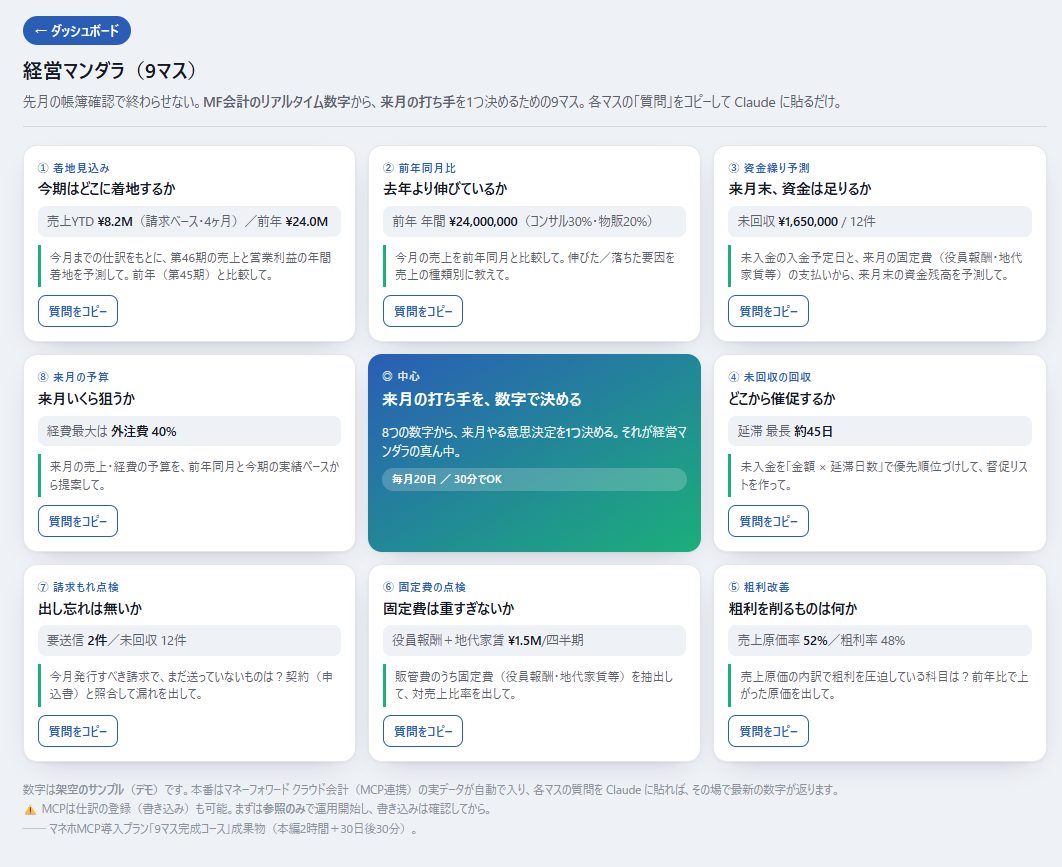
Task: Click the ⑥ 固定費の点検 label
Action: 424,587
